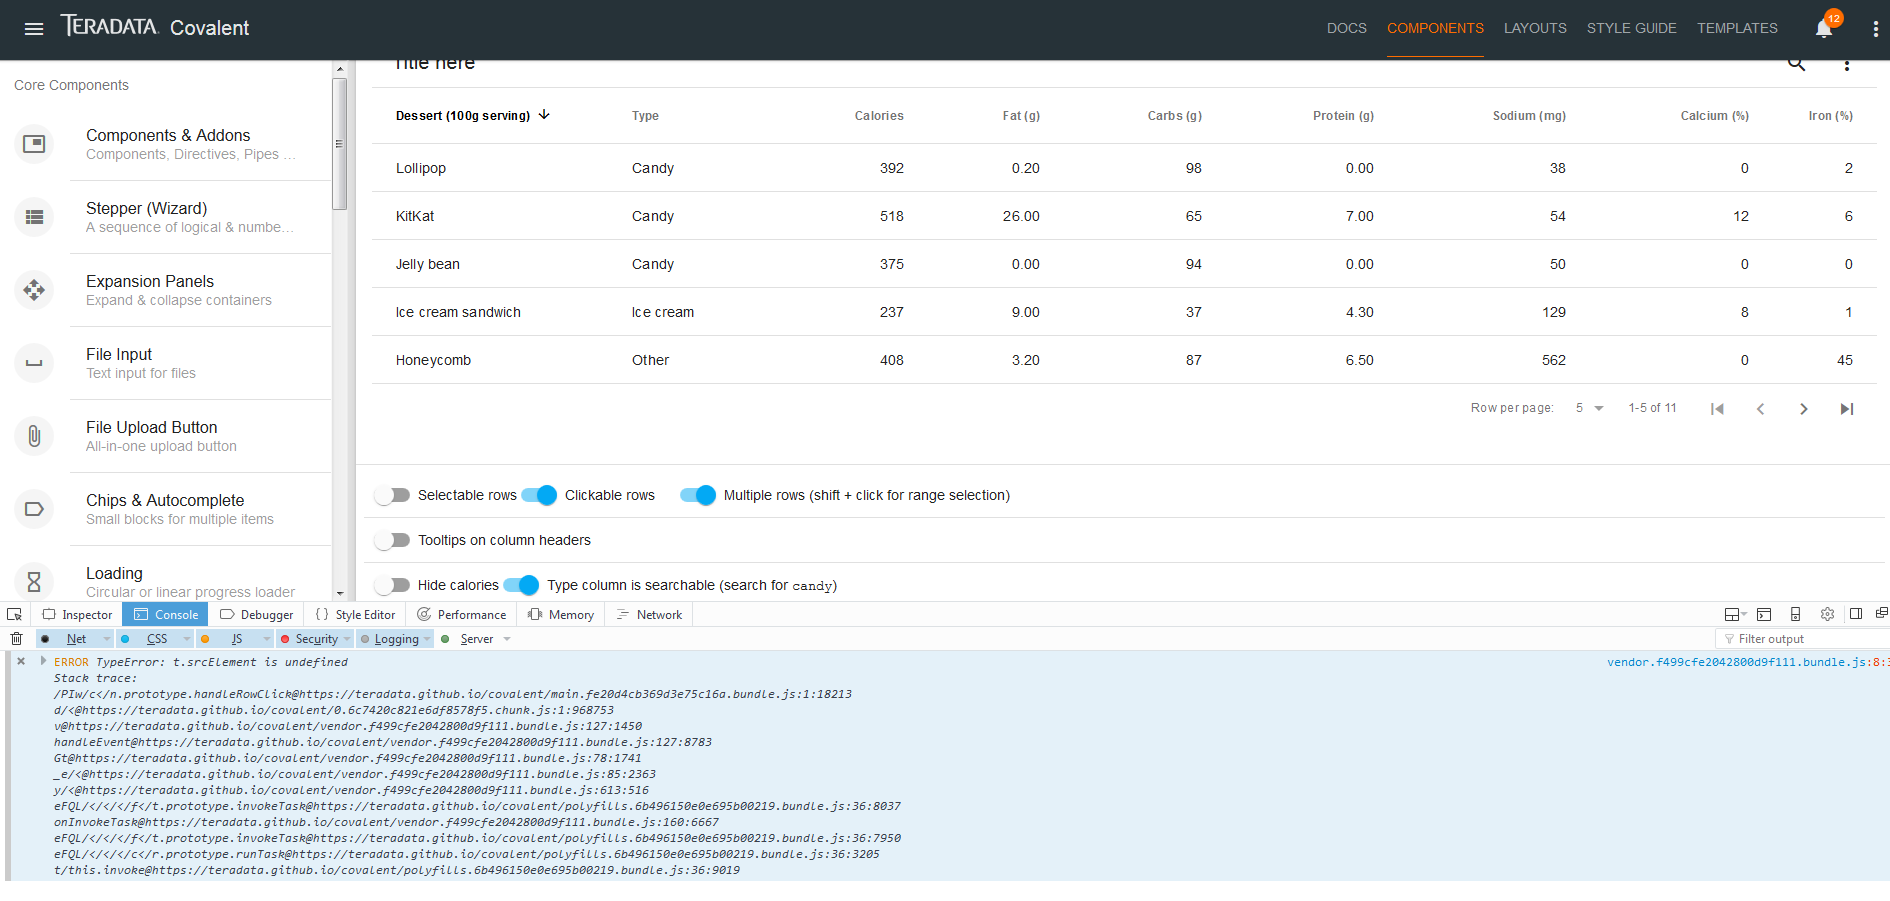Screen dimensions: 1890x901
Task: Jump to the first table page
Action: [1717, 409]
